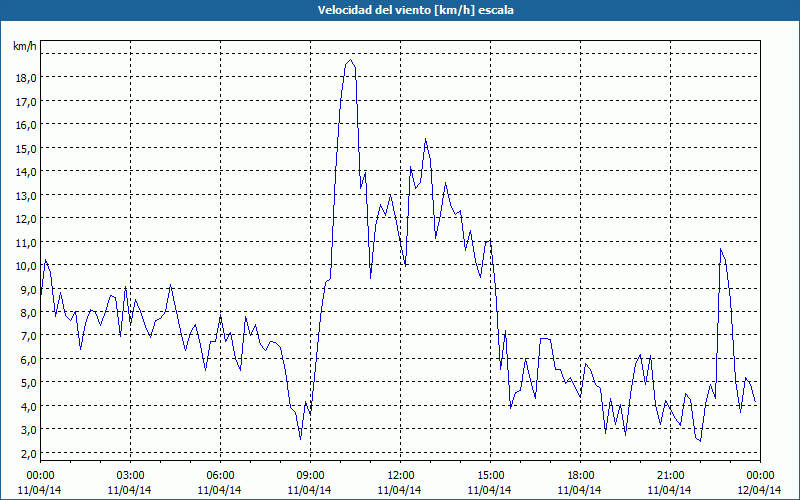800x500 pixels.
Task: Click the 'km/h' unit label on the axis
Action: pyautogui.click(x=25, y=46)
